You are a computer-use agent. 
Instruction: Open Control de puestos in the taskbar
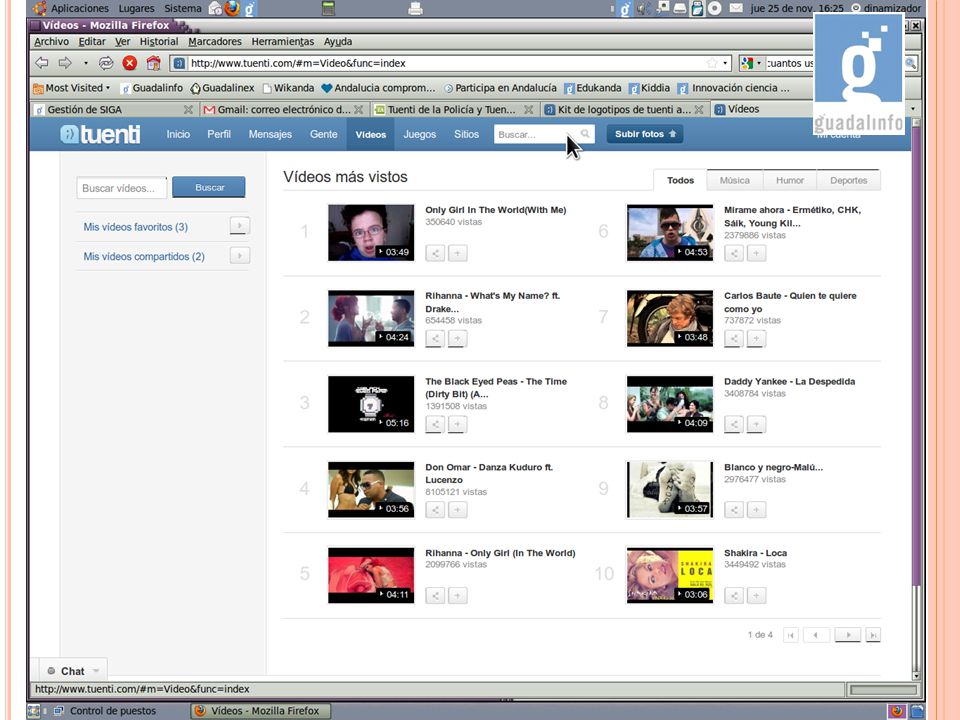[105, 711]
